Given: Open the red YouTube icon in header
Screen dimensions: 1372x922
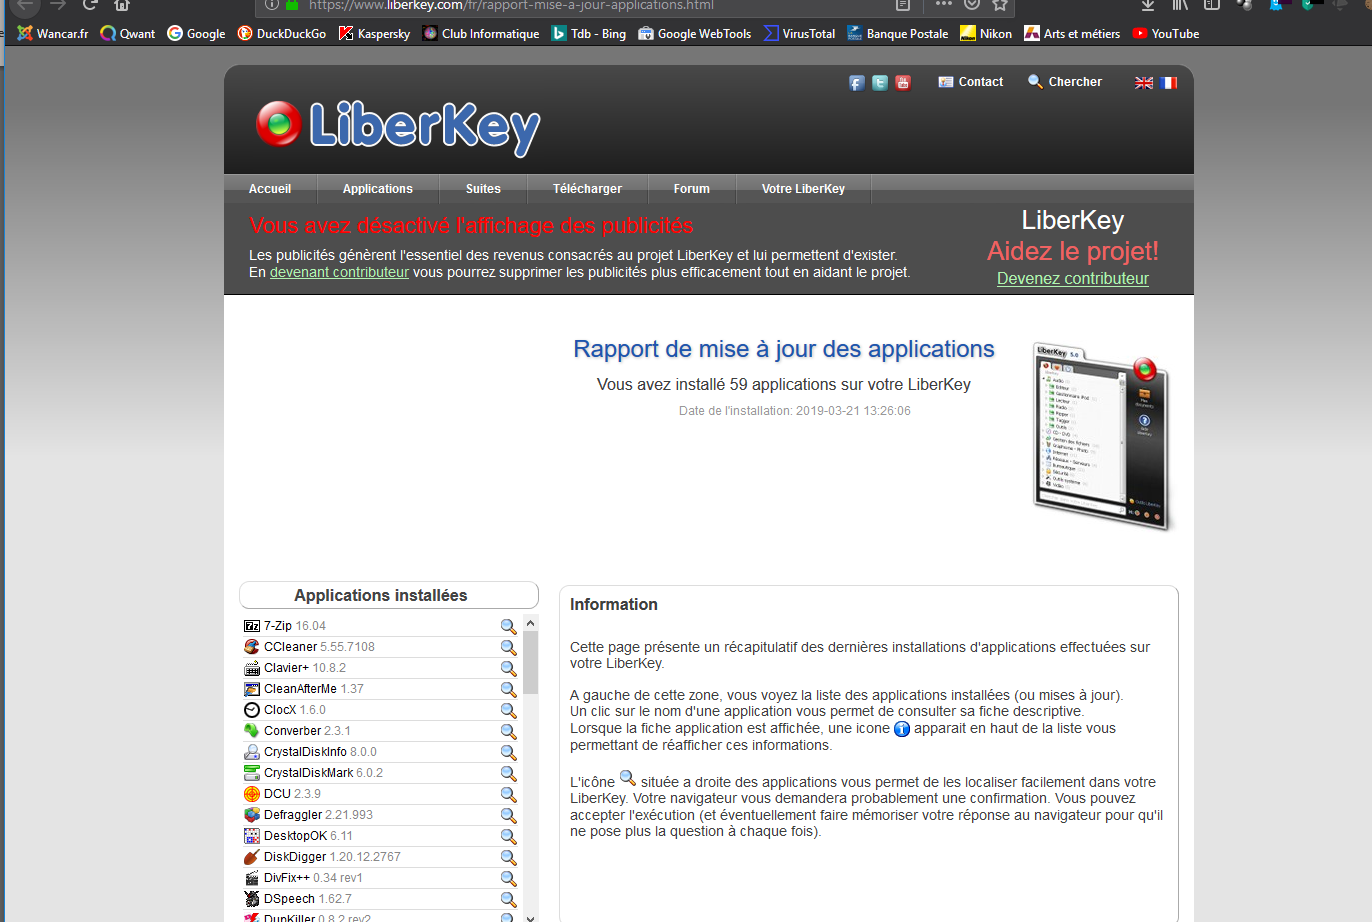Looking at the screenshot, I should tap(903, 83).
